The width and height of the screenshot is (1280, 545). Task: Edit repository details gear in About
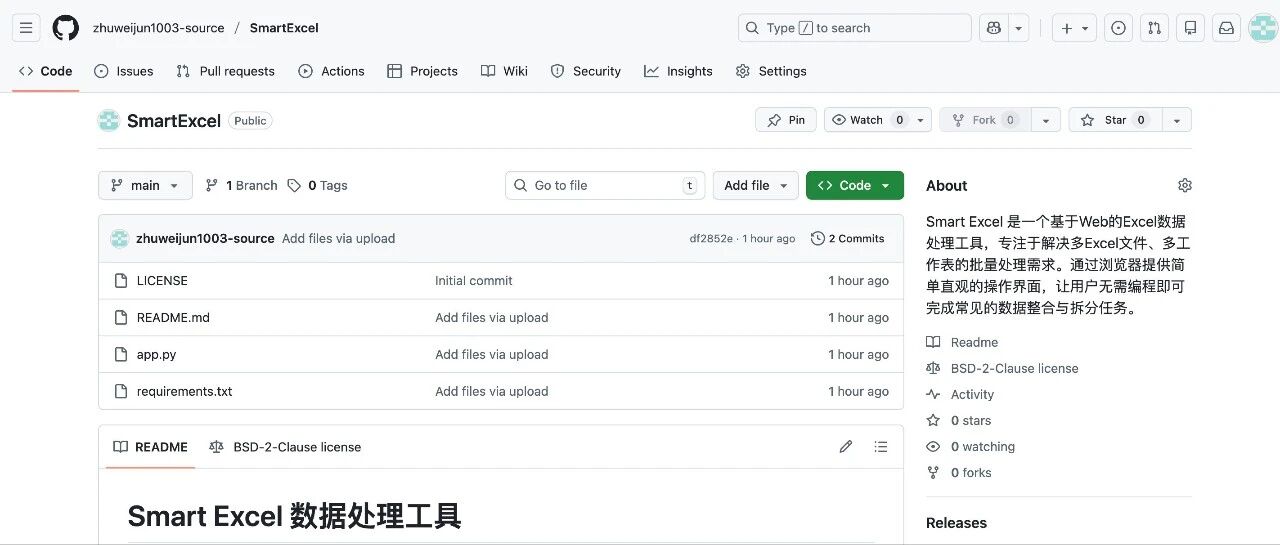[1185, 185]
